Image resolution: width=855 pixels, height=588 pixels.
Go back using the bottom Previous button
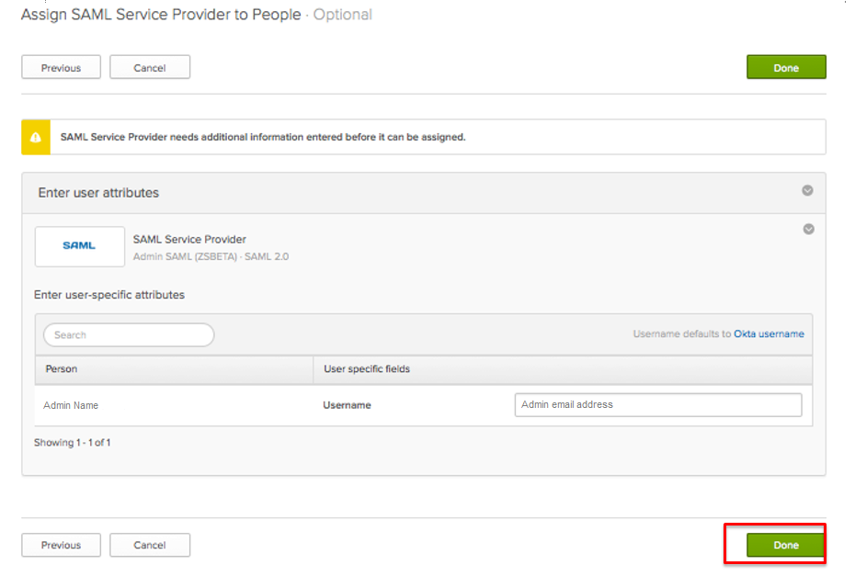click(x=61, y=545)
